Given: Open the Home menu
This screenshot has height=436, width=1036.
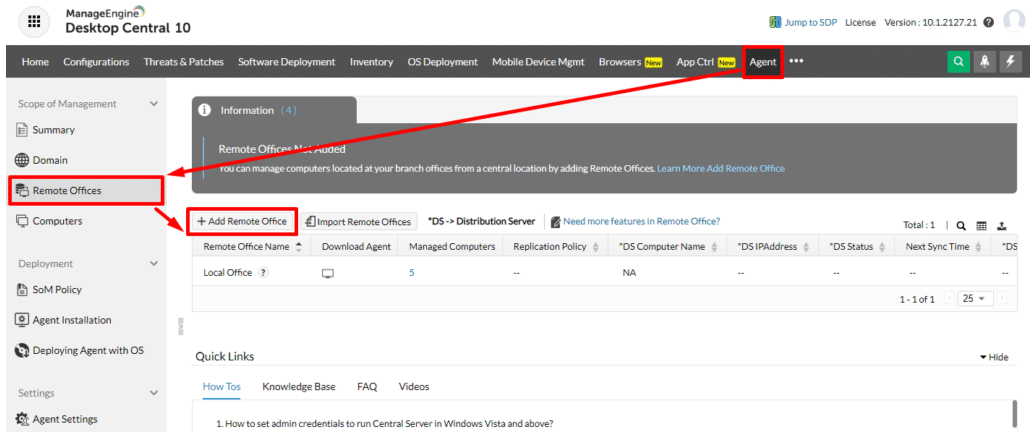Looking at the screenshot, I should pyautogui.click(x=35, y=61).
